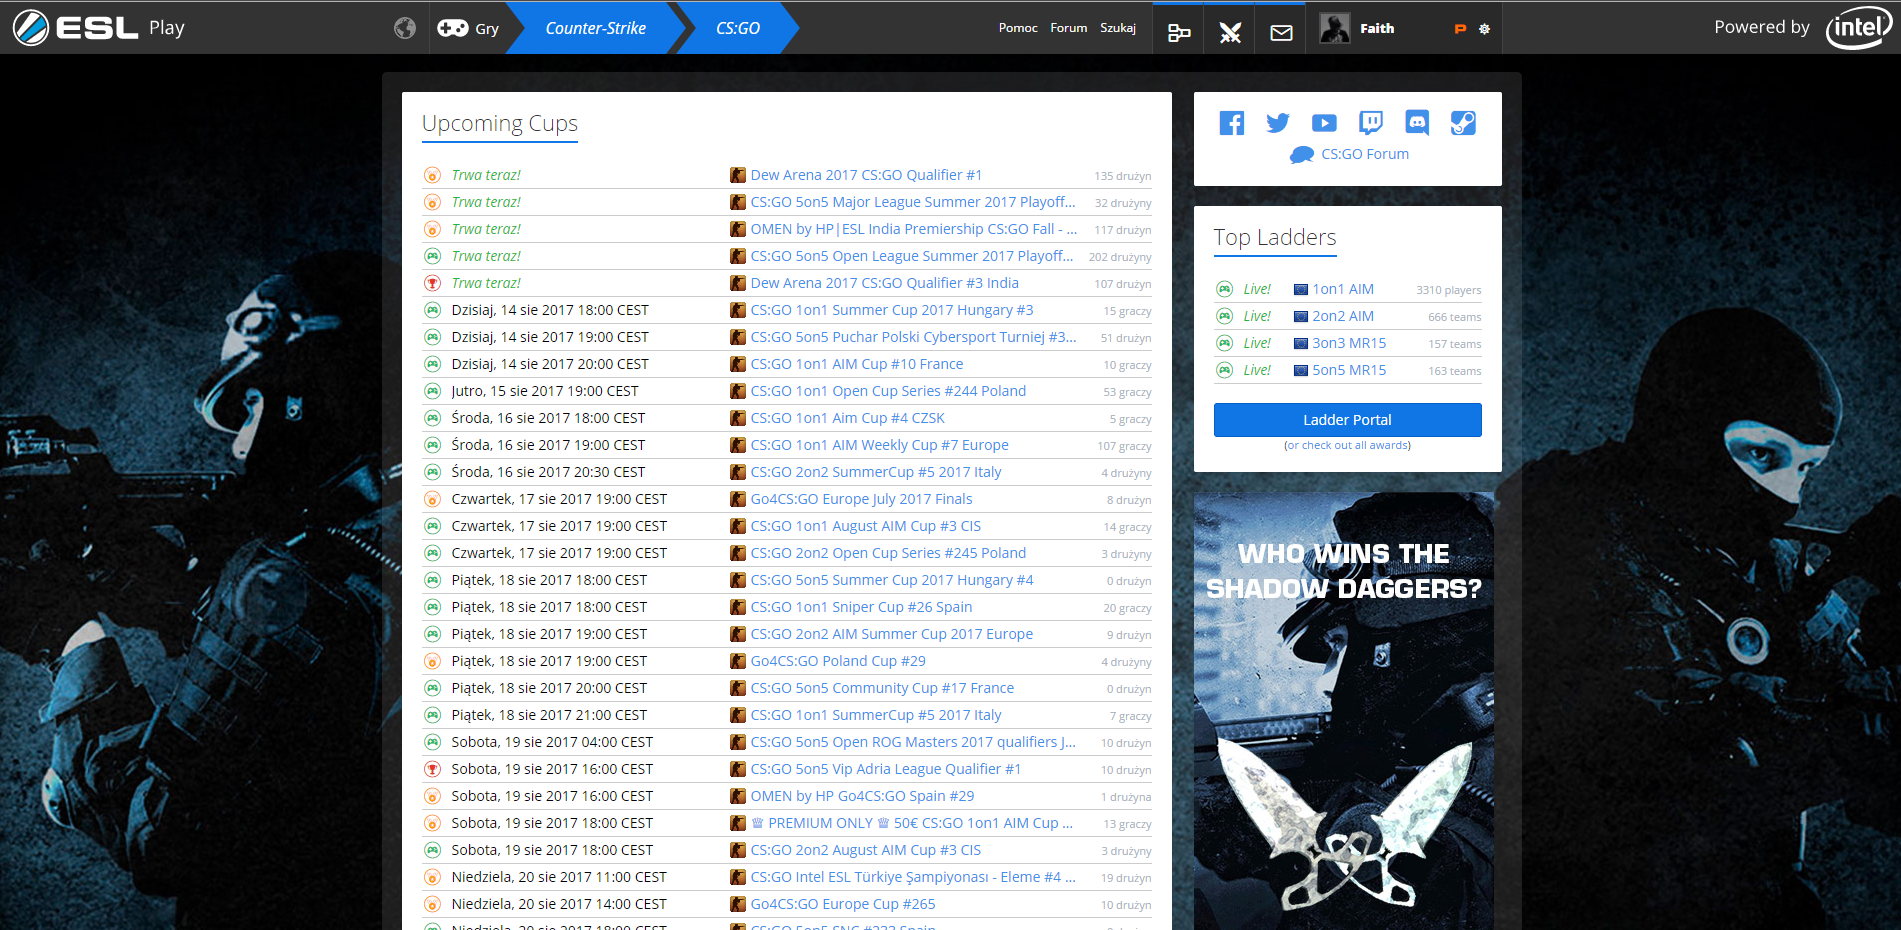This screenshot has width=1901, height=930.
Task: Open Dew Arena 2017 CS:GO Qualifier #1
Action: pyautogui.click(x=866, y=175)
